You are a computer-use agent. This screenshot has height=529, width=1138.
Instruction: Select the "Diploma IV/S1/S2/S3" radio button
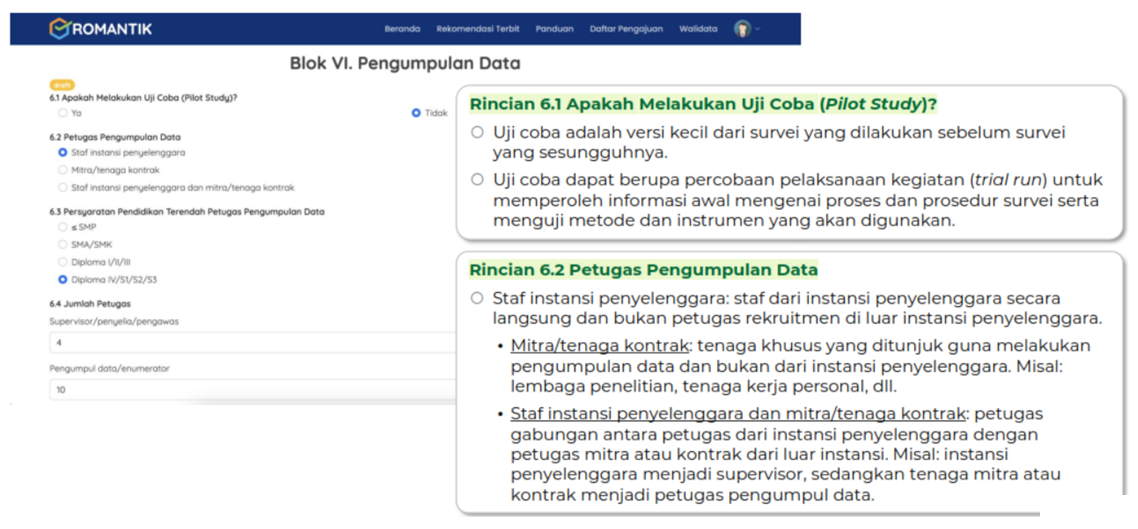pos(63,280)
